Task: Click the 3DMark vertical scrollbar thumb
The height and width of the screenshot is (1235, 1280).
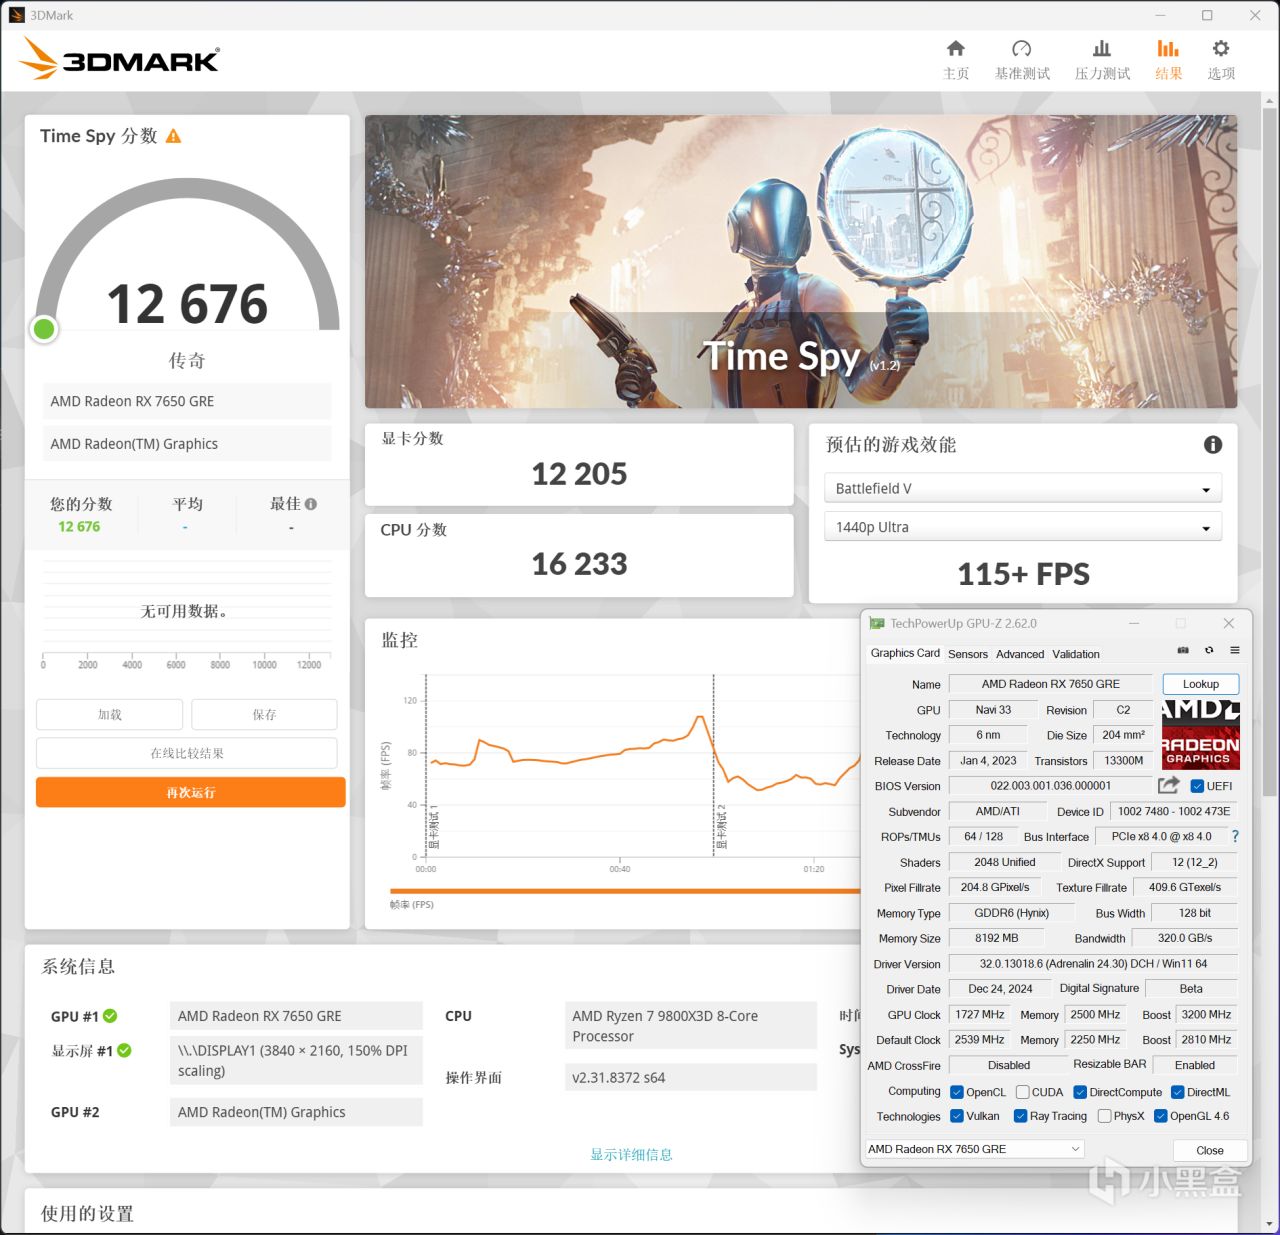Action: (x=1270, y=450)
